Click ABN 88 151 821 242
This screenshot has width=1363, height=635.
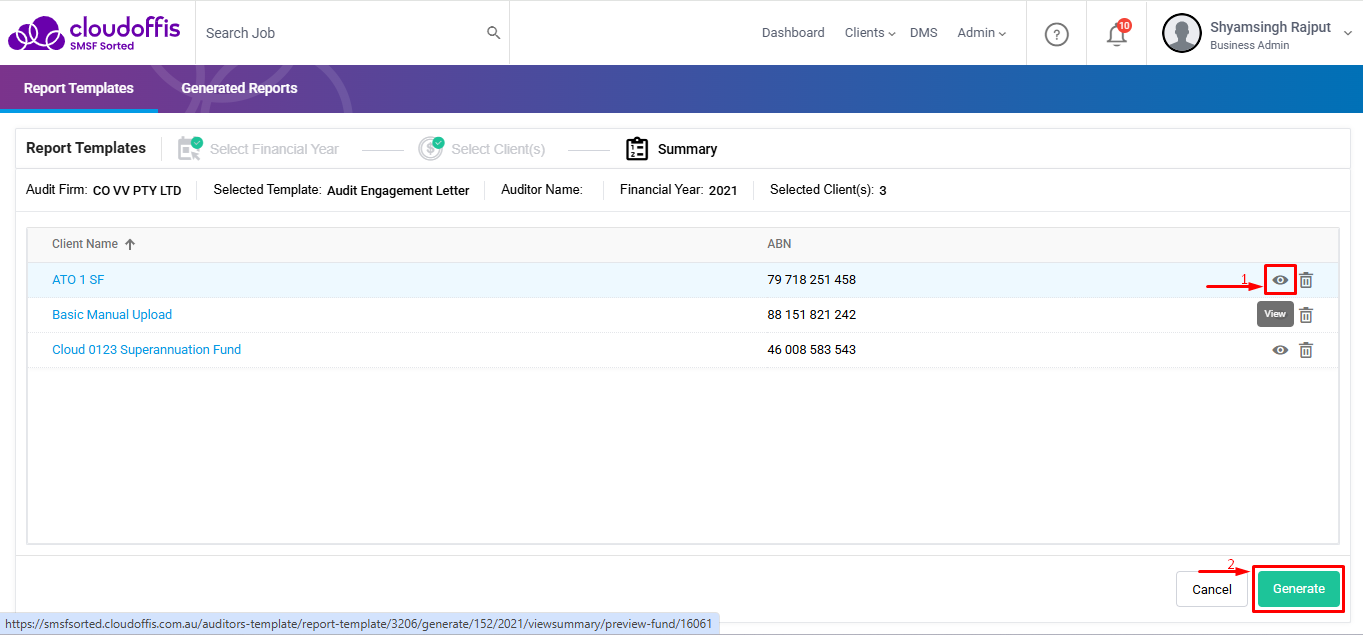[x=811, y=315]
